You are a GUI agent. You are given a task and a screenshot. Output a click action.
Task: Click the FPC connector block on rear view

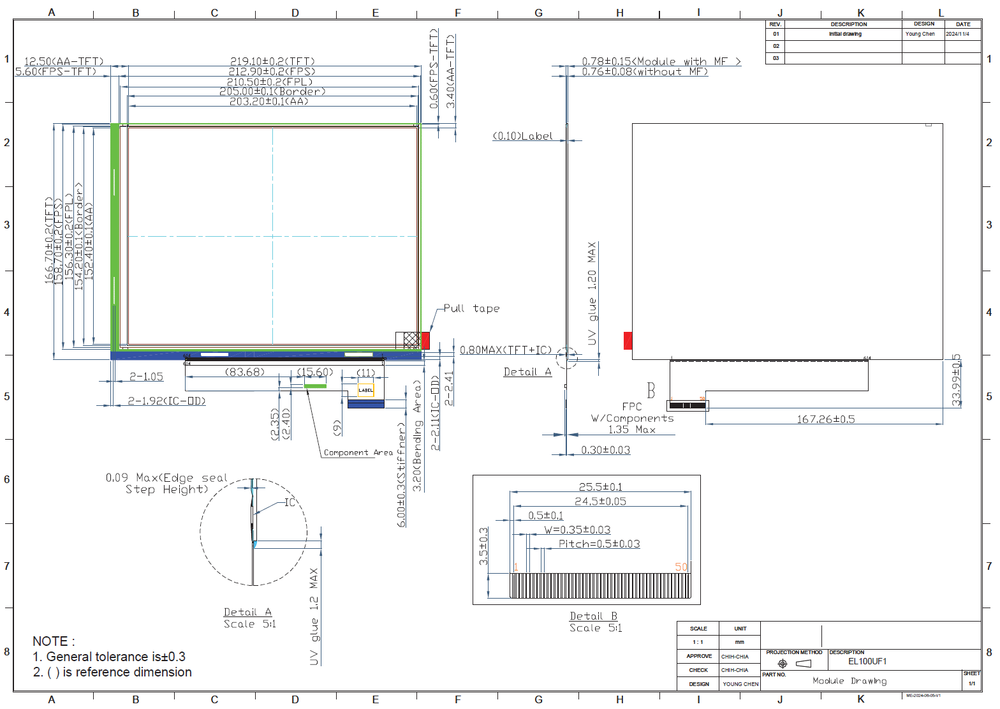click(688, 406)
